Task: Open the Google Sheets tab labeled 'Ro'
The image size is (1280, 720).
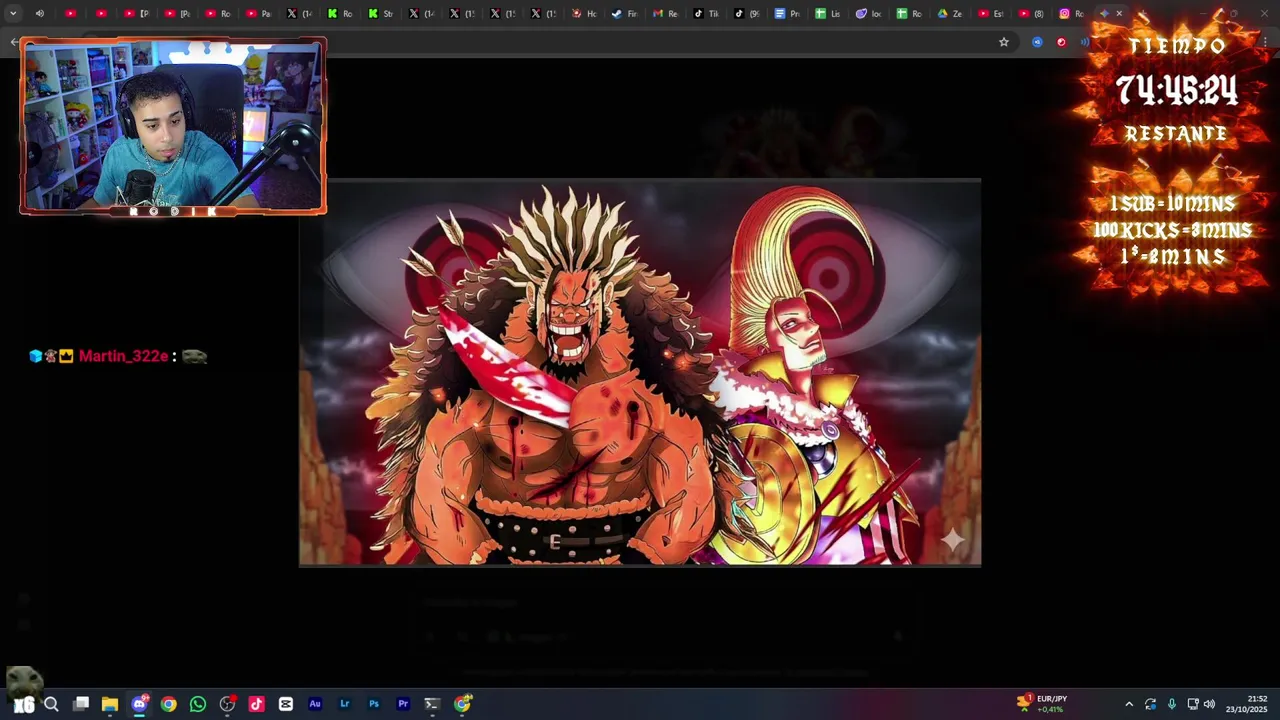Action: pos(909,14)
